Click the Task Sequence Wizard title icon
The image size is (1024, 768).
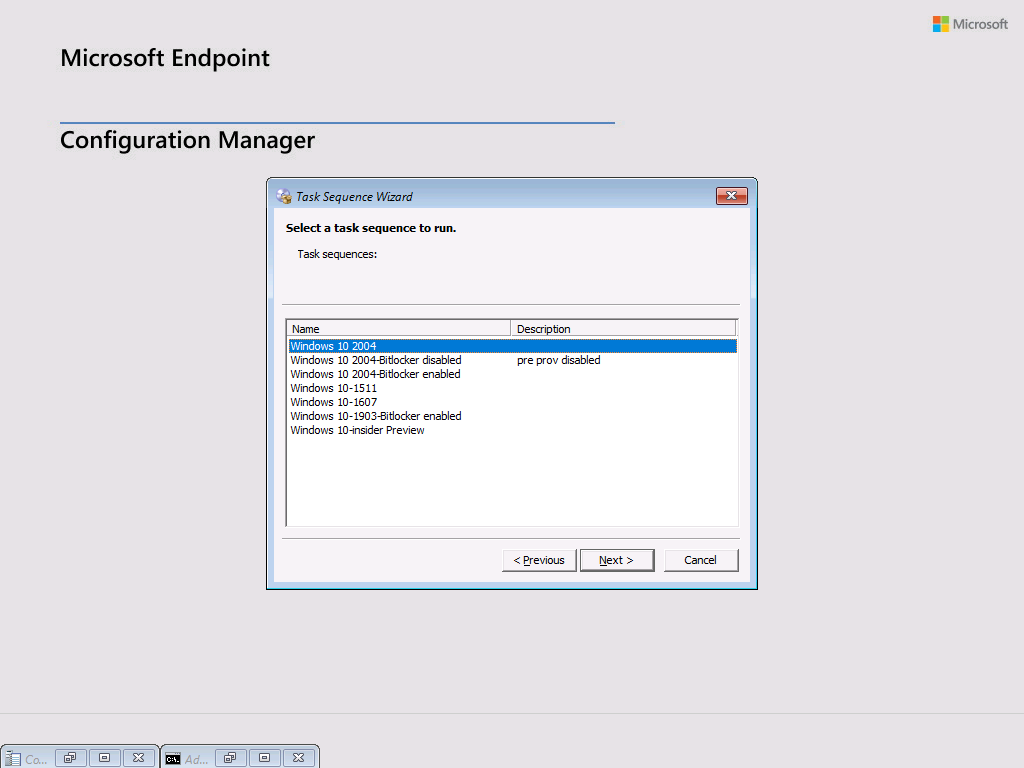coord(283,196)
